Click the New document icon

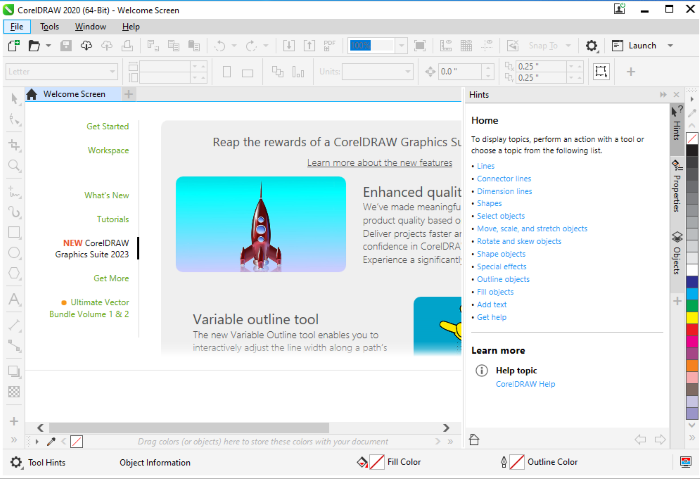tap(14, 46)
